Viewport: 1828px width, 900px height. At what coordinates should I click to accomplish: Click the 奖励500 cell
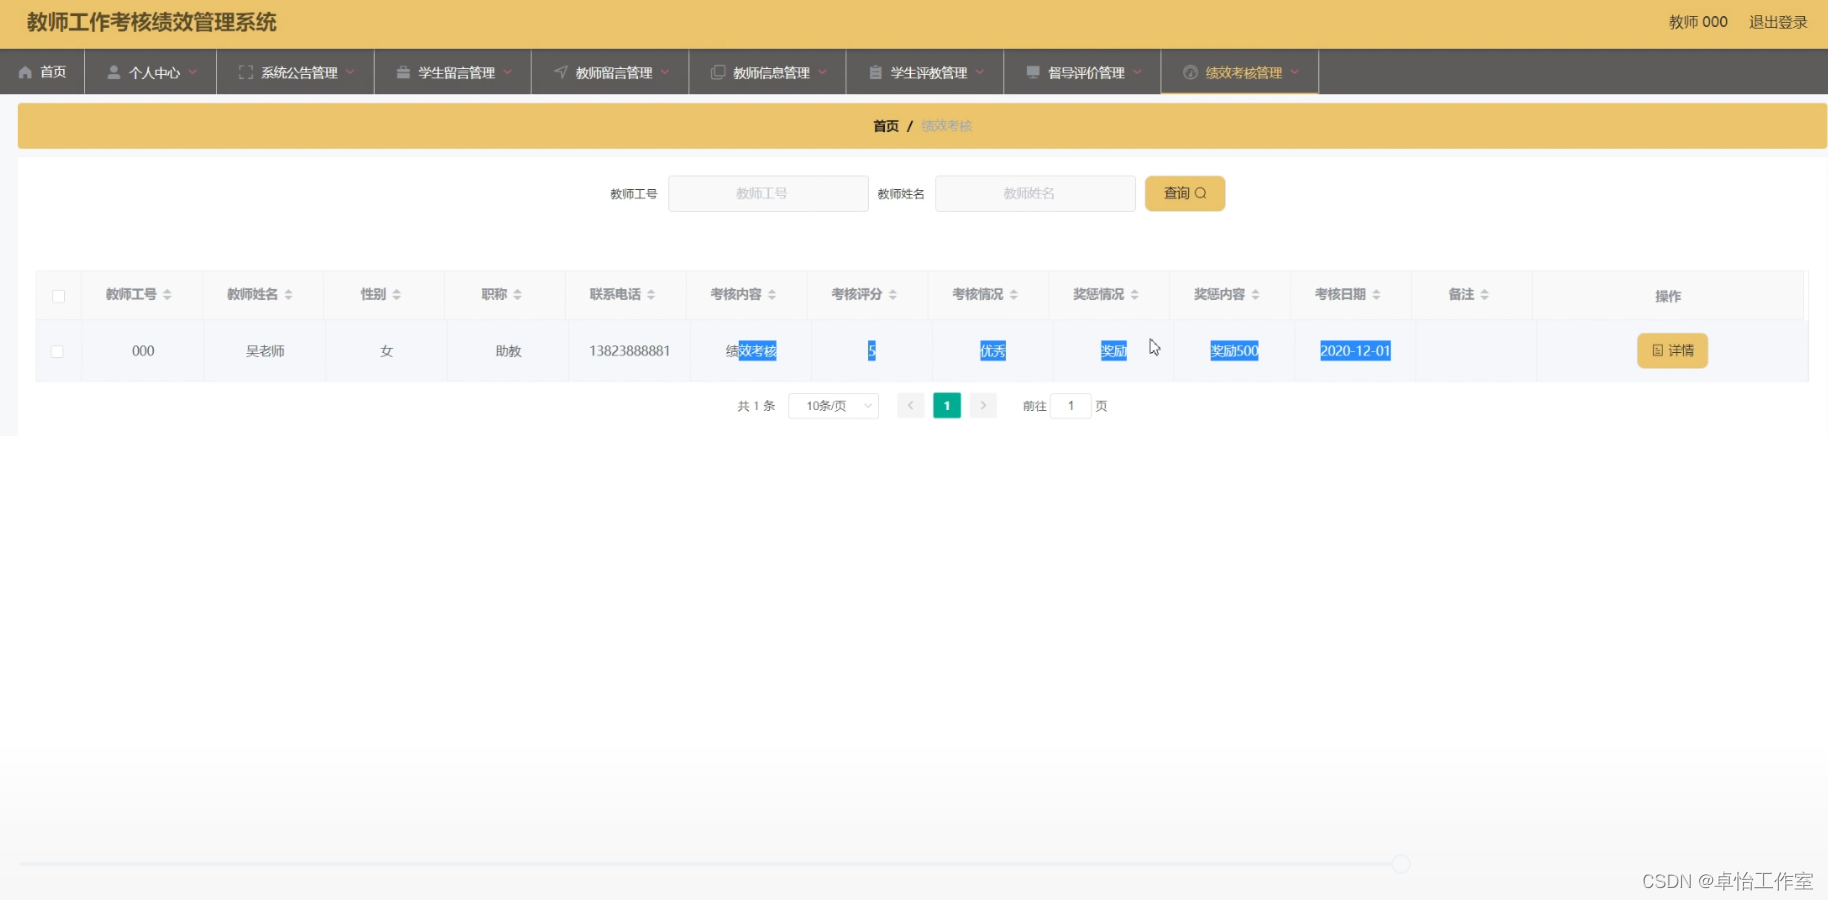click(1234, 351)
